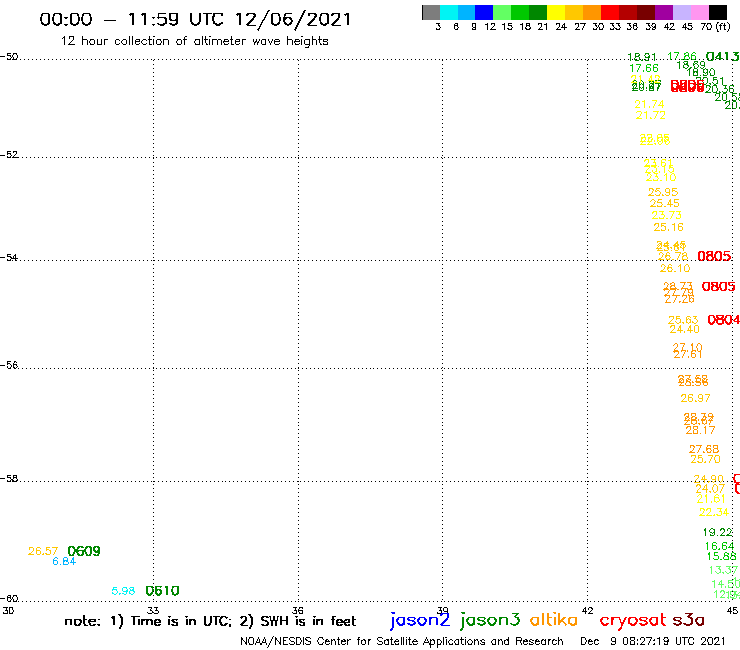The image size is (740, 650).
Task: Pick the dark blue 12 ft legend swatch
Action: tap(484, 12)
